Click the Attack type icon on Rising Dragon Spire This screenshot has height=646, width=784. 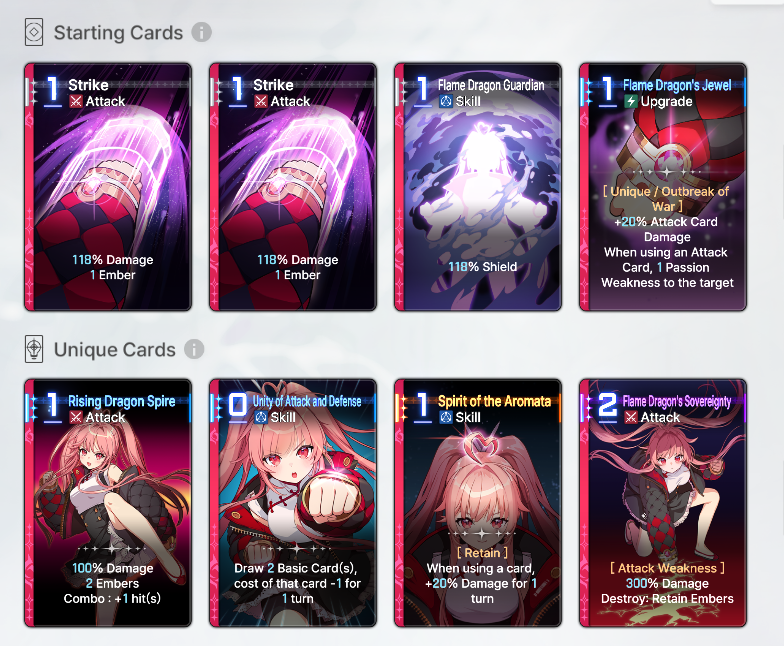(x=76, y=418)
